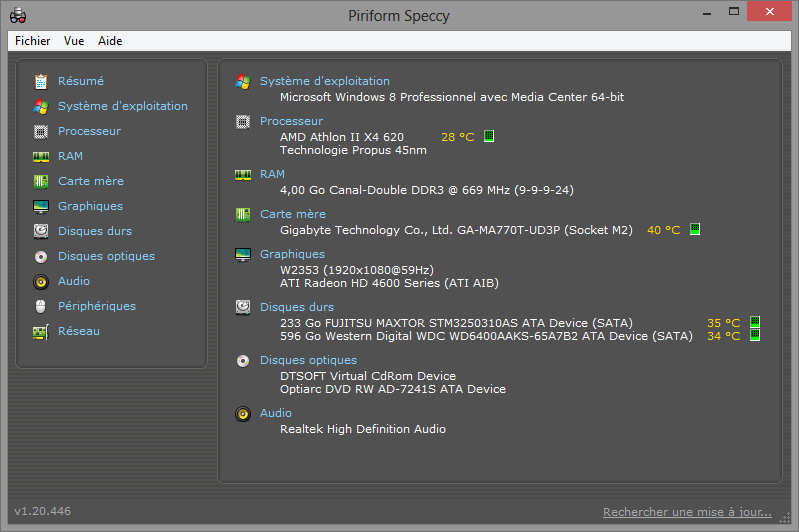Open the Fichier menu

(33, 41)
